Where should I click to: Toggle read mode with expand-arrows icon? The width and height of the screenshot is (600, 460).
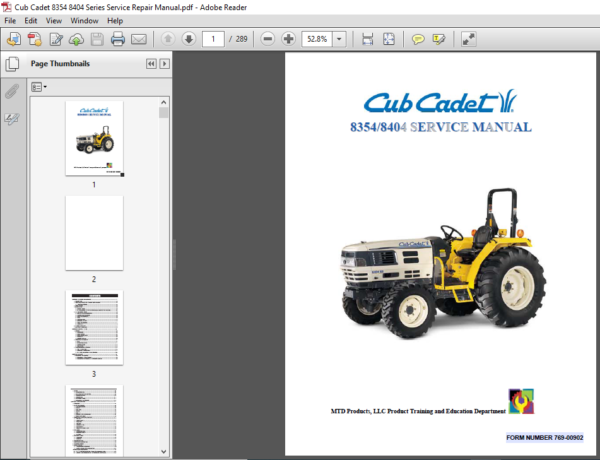(469, 39)
